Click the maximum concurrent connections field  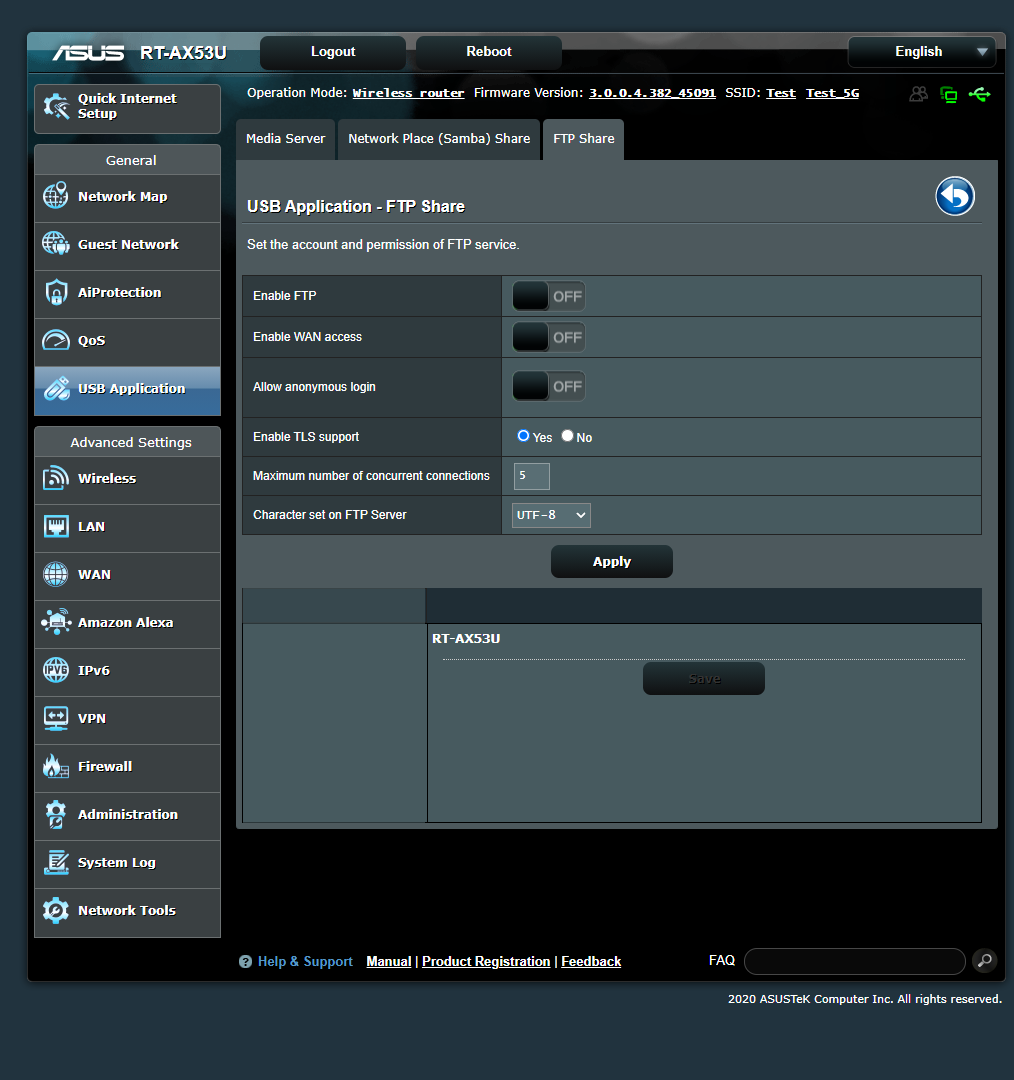531,476
